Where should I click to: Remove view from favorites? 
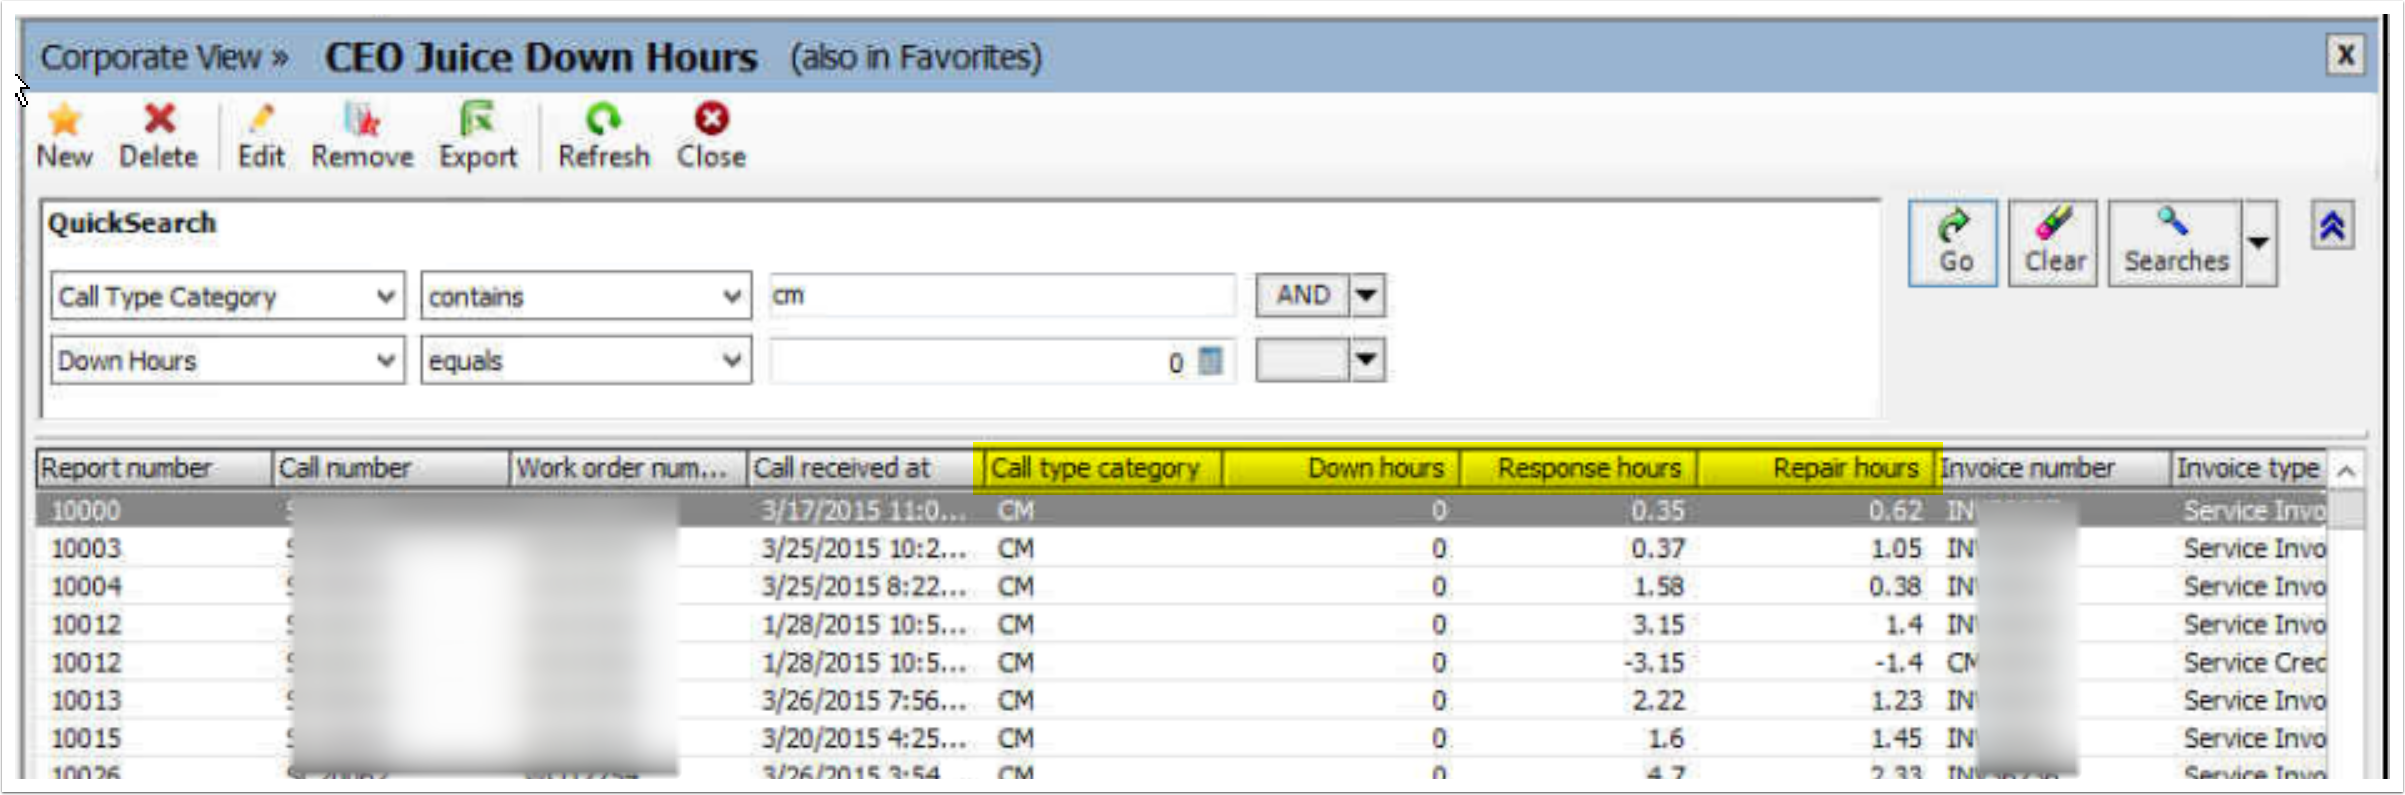[x=362, y=136]
